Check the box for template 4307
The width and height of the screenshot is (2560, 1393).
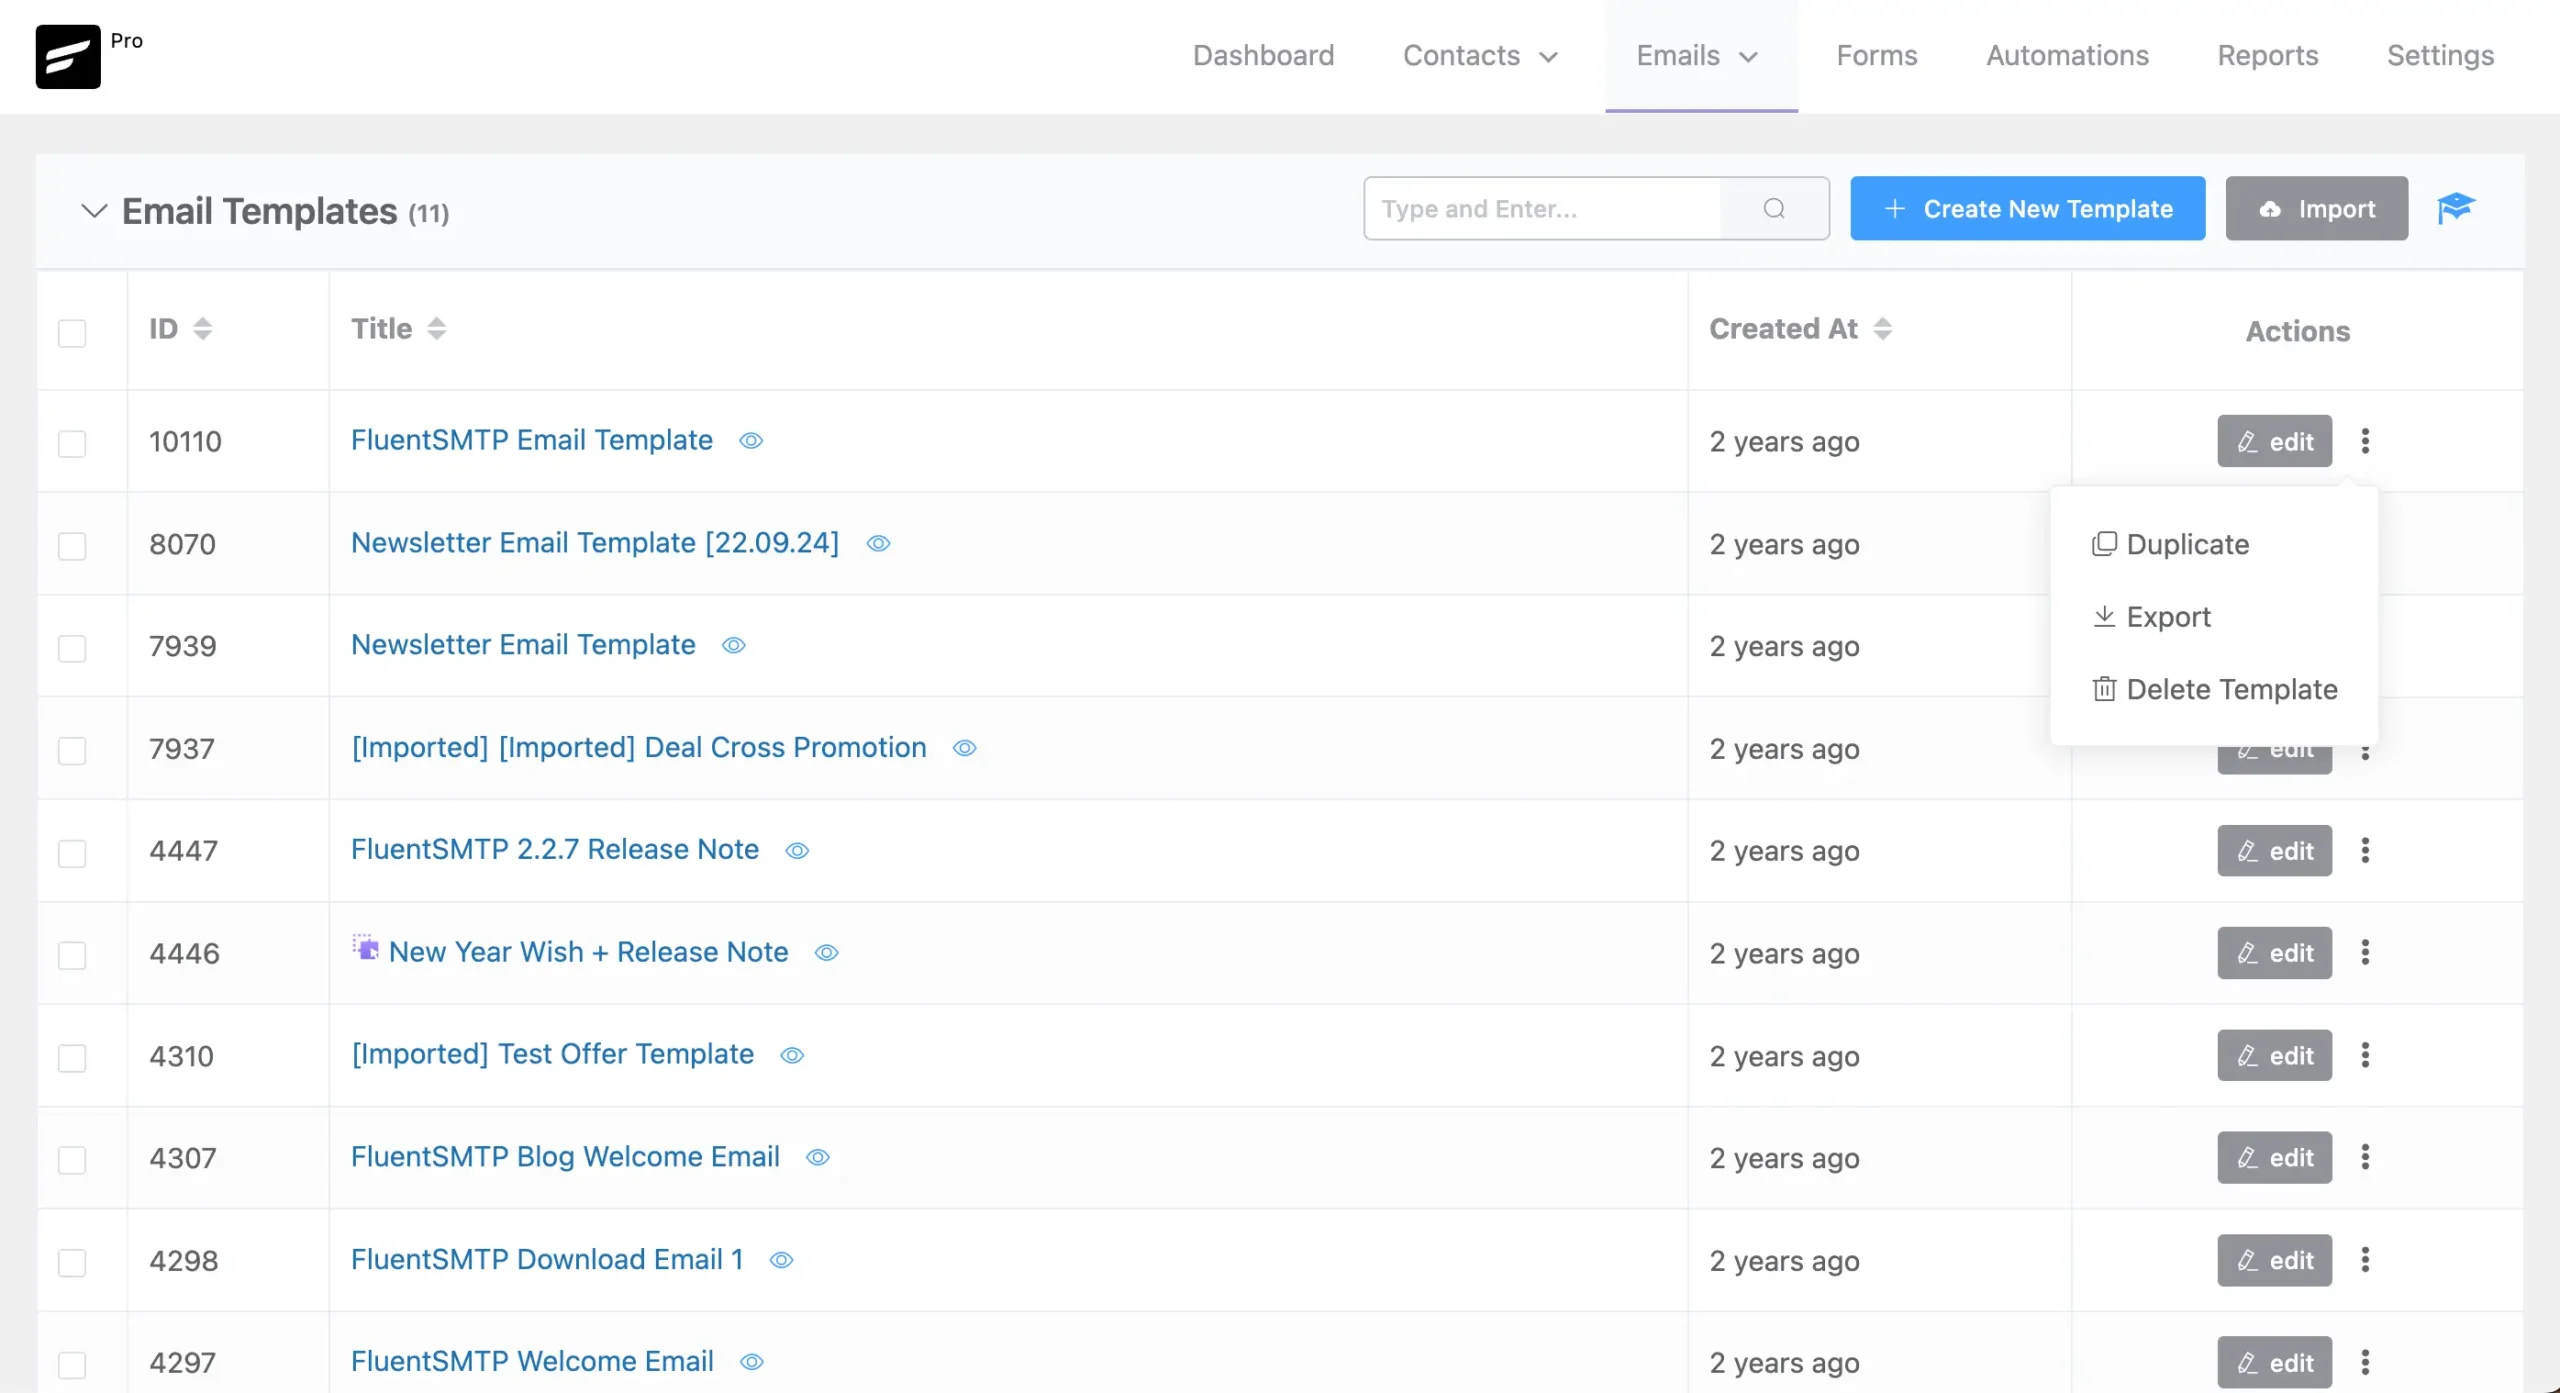pyautogui.click(x=72, y=1160)
